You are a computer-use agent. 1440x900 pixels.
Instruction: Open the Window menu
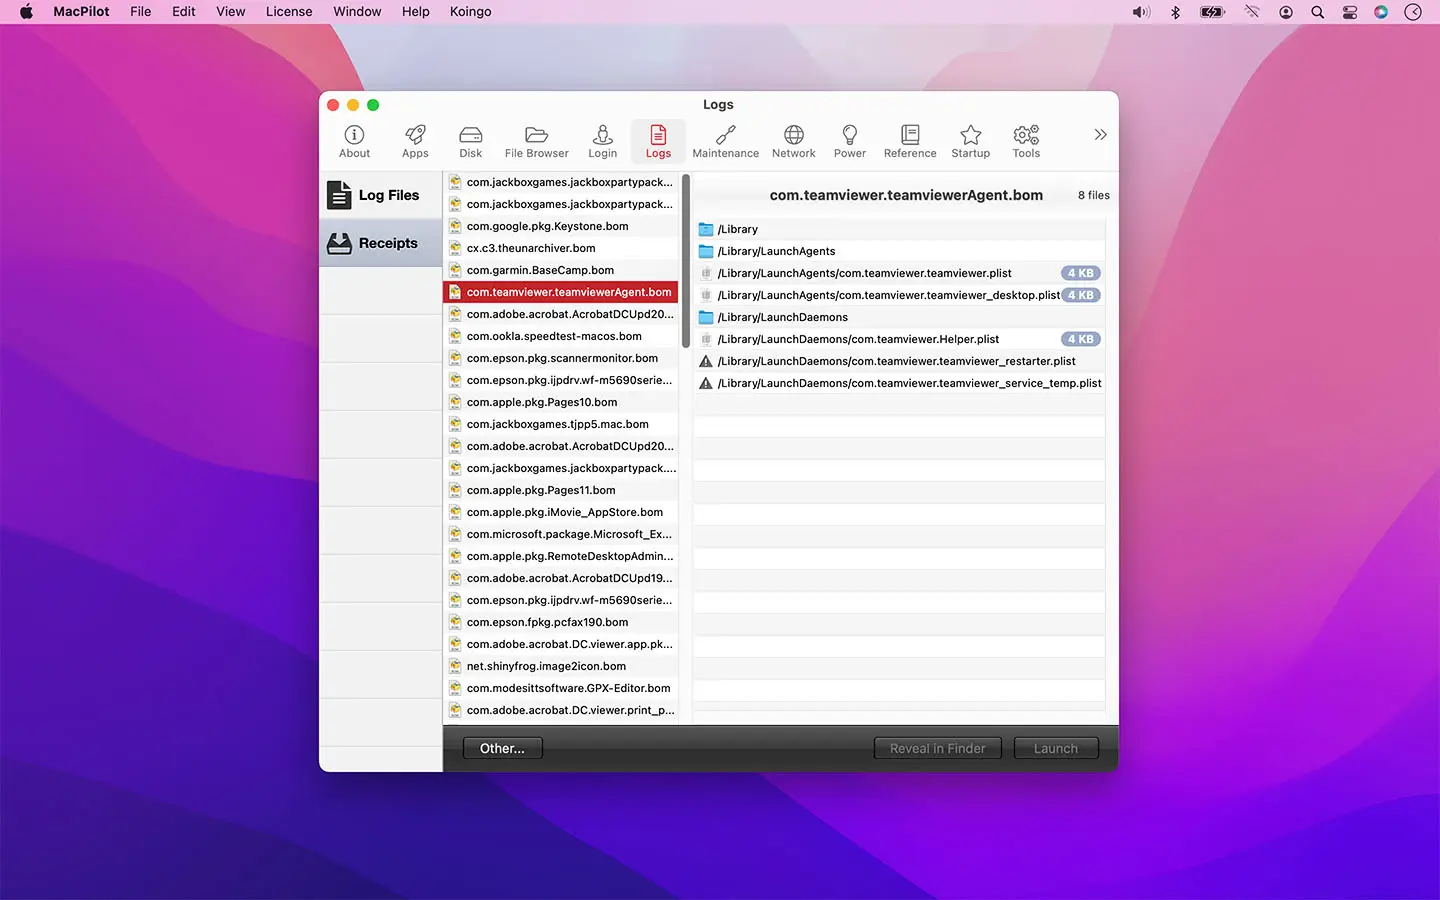(357, 12)
